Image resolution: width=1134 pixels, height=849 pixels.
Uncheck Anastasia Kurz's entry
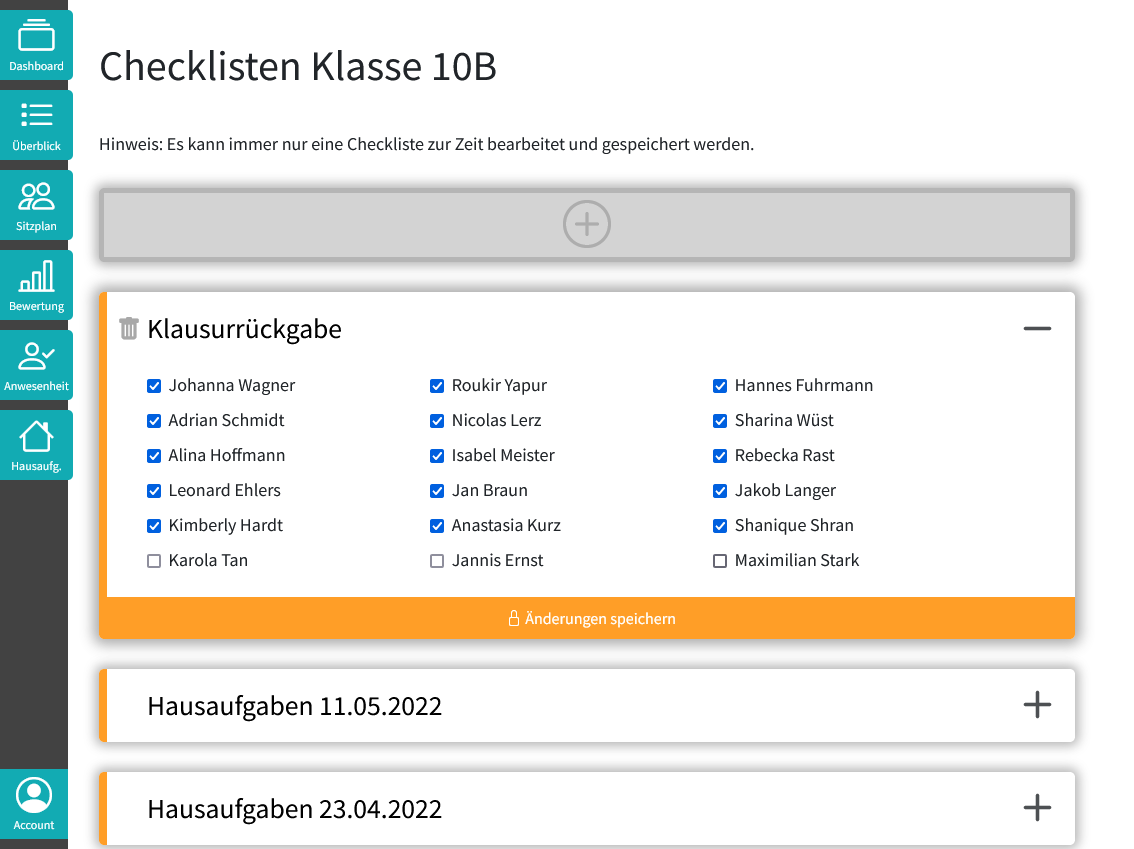click(437, 525)
